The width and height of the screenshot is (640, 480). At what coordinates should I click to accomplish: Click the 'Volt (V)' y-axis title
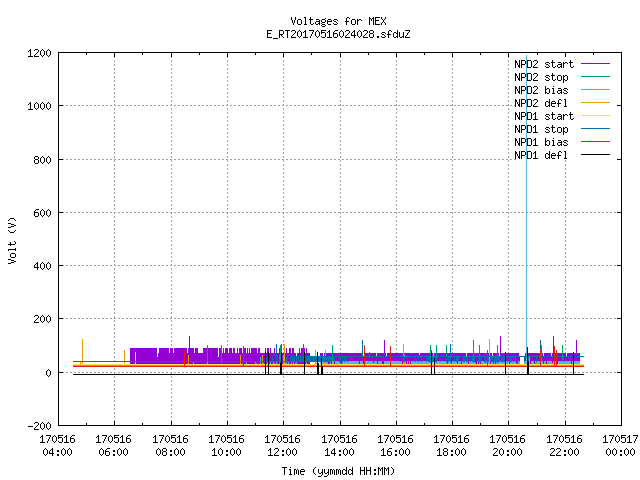click(x=12, y=240)
